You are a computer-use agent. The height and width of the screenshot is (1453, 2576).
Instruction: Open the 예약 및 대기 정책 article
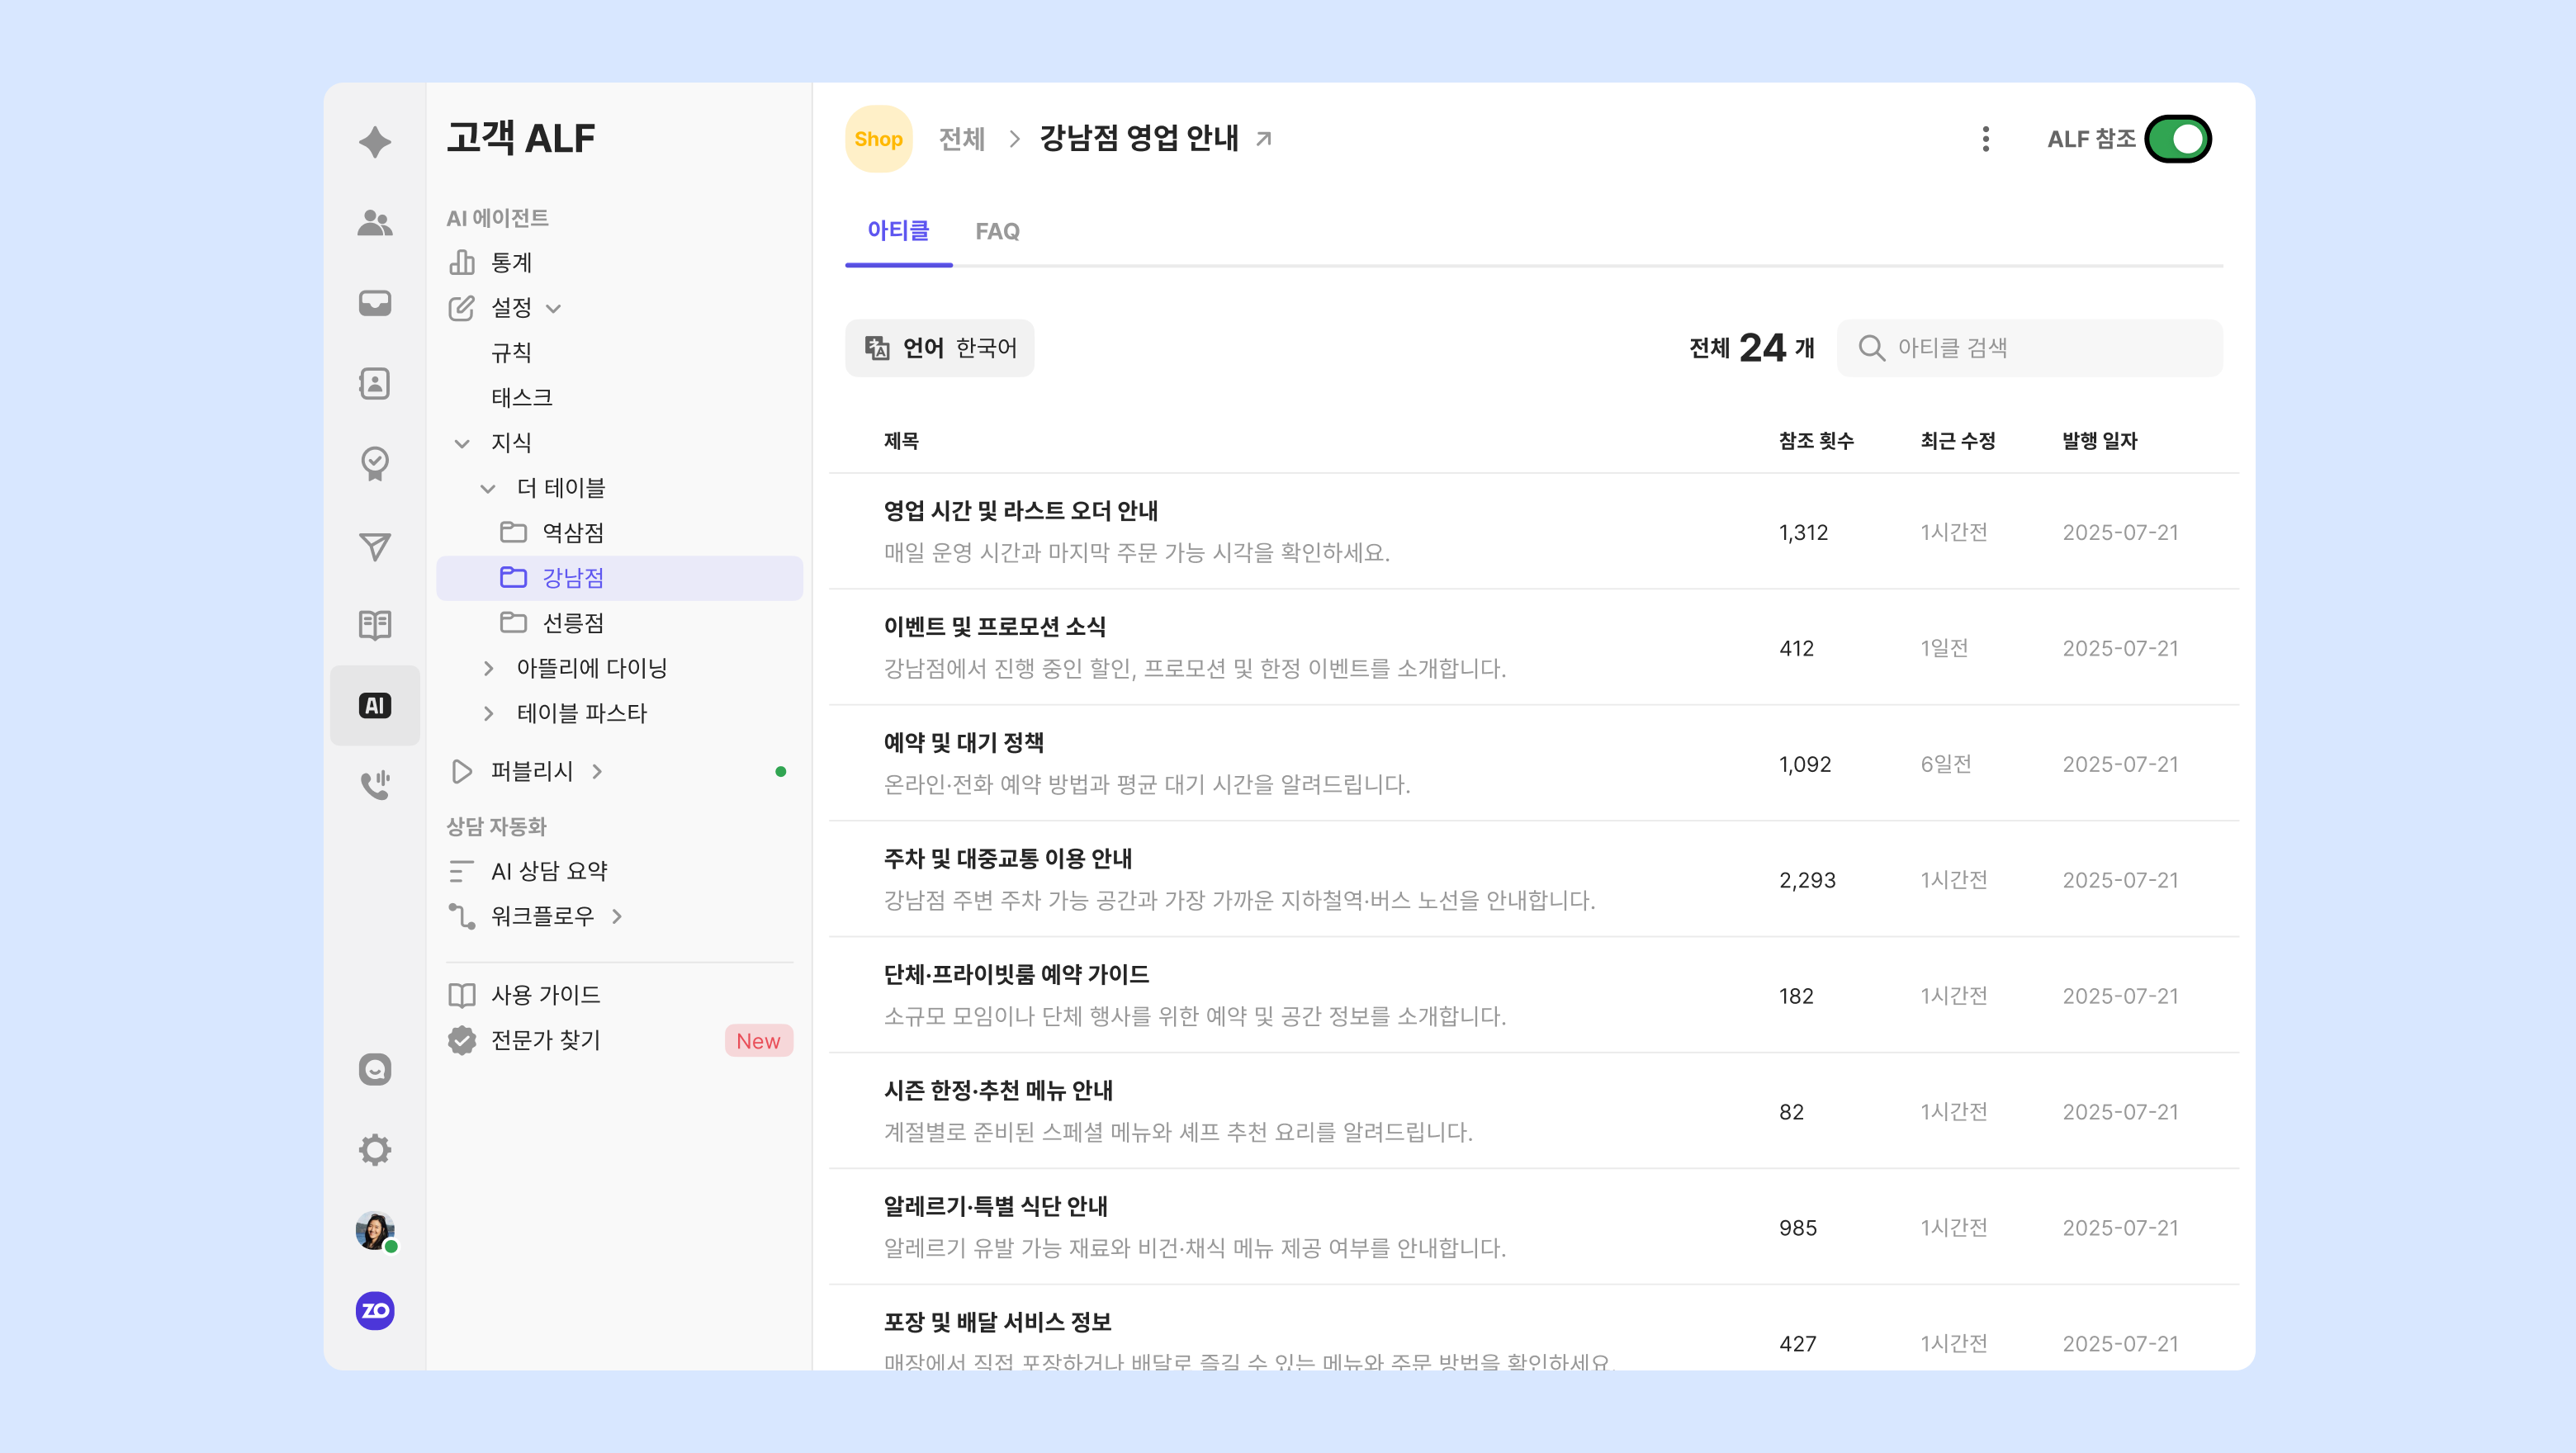[x=963, y=743]
